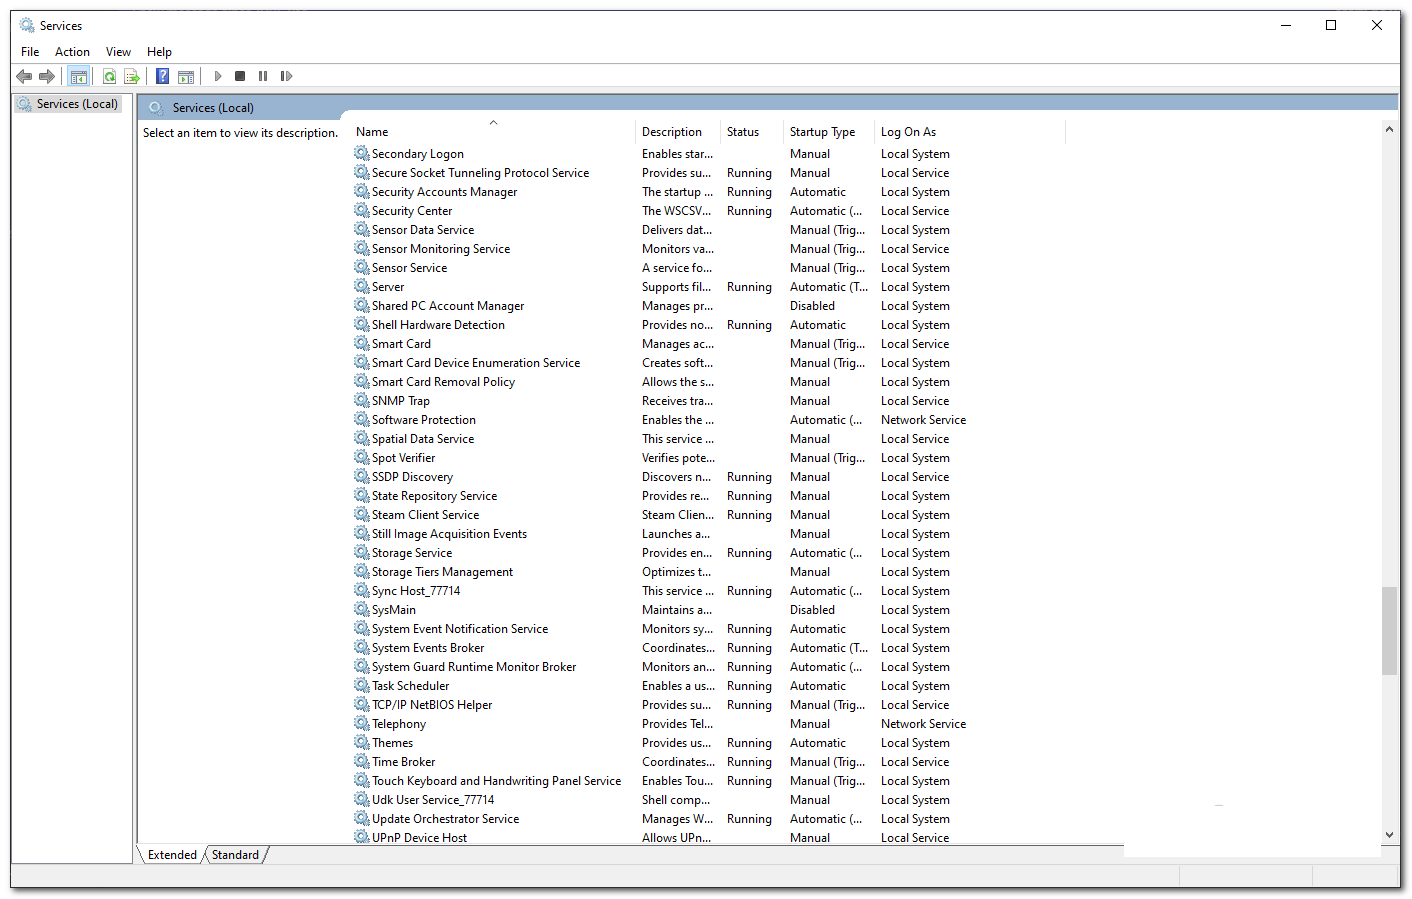
Task: Click the scrollbar down arrow
Action: [1389, 833]
